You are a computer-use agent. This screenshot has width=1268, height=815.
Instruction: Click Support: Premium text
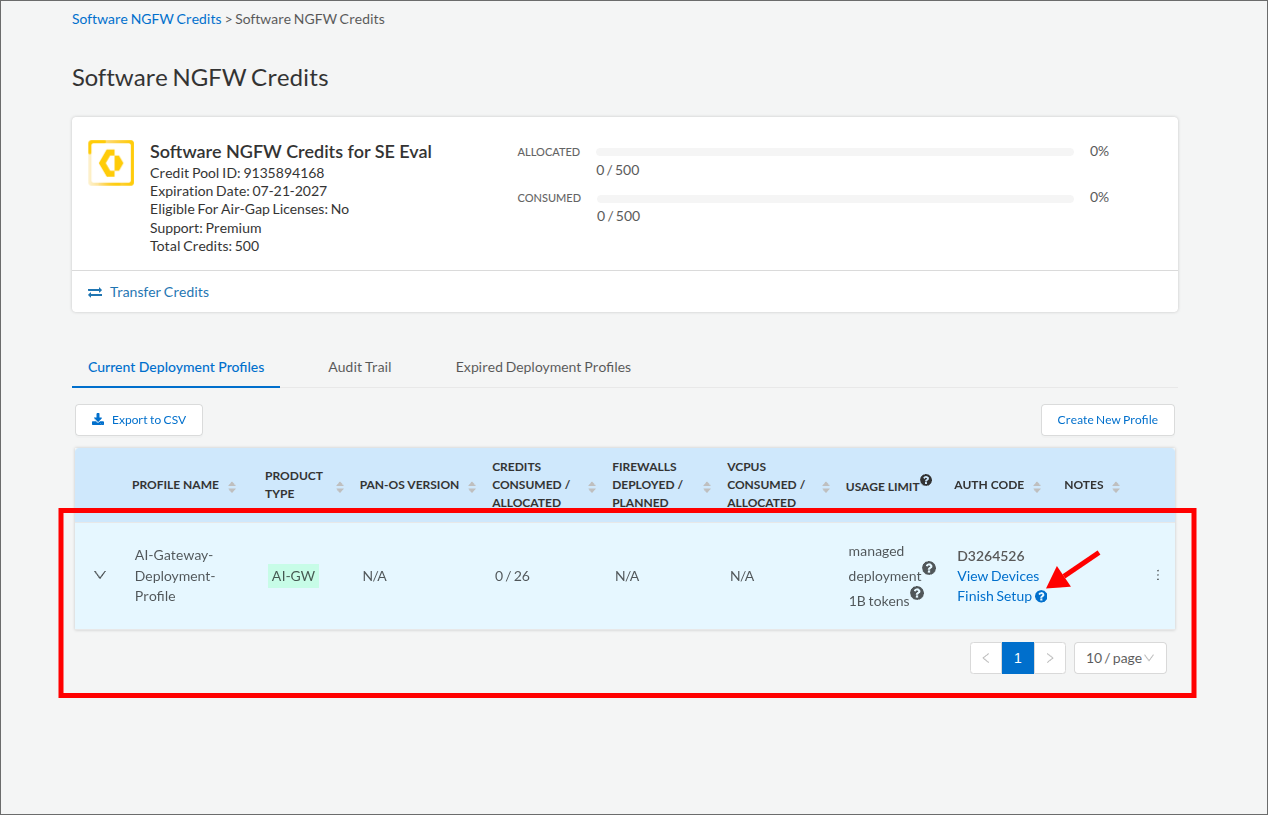click(x=206, y=228)
